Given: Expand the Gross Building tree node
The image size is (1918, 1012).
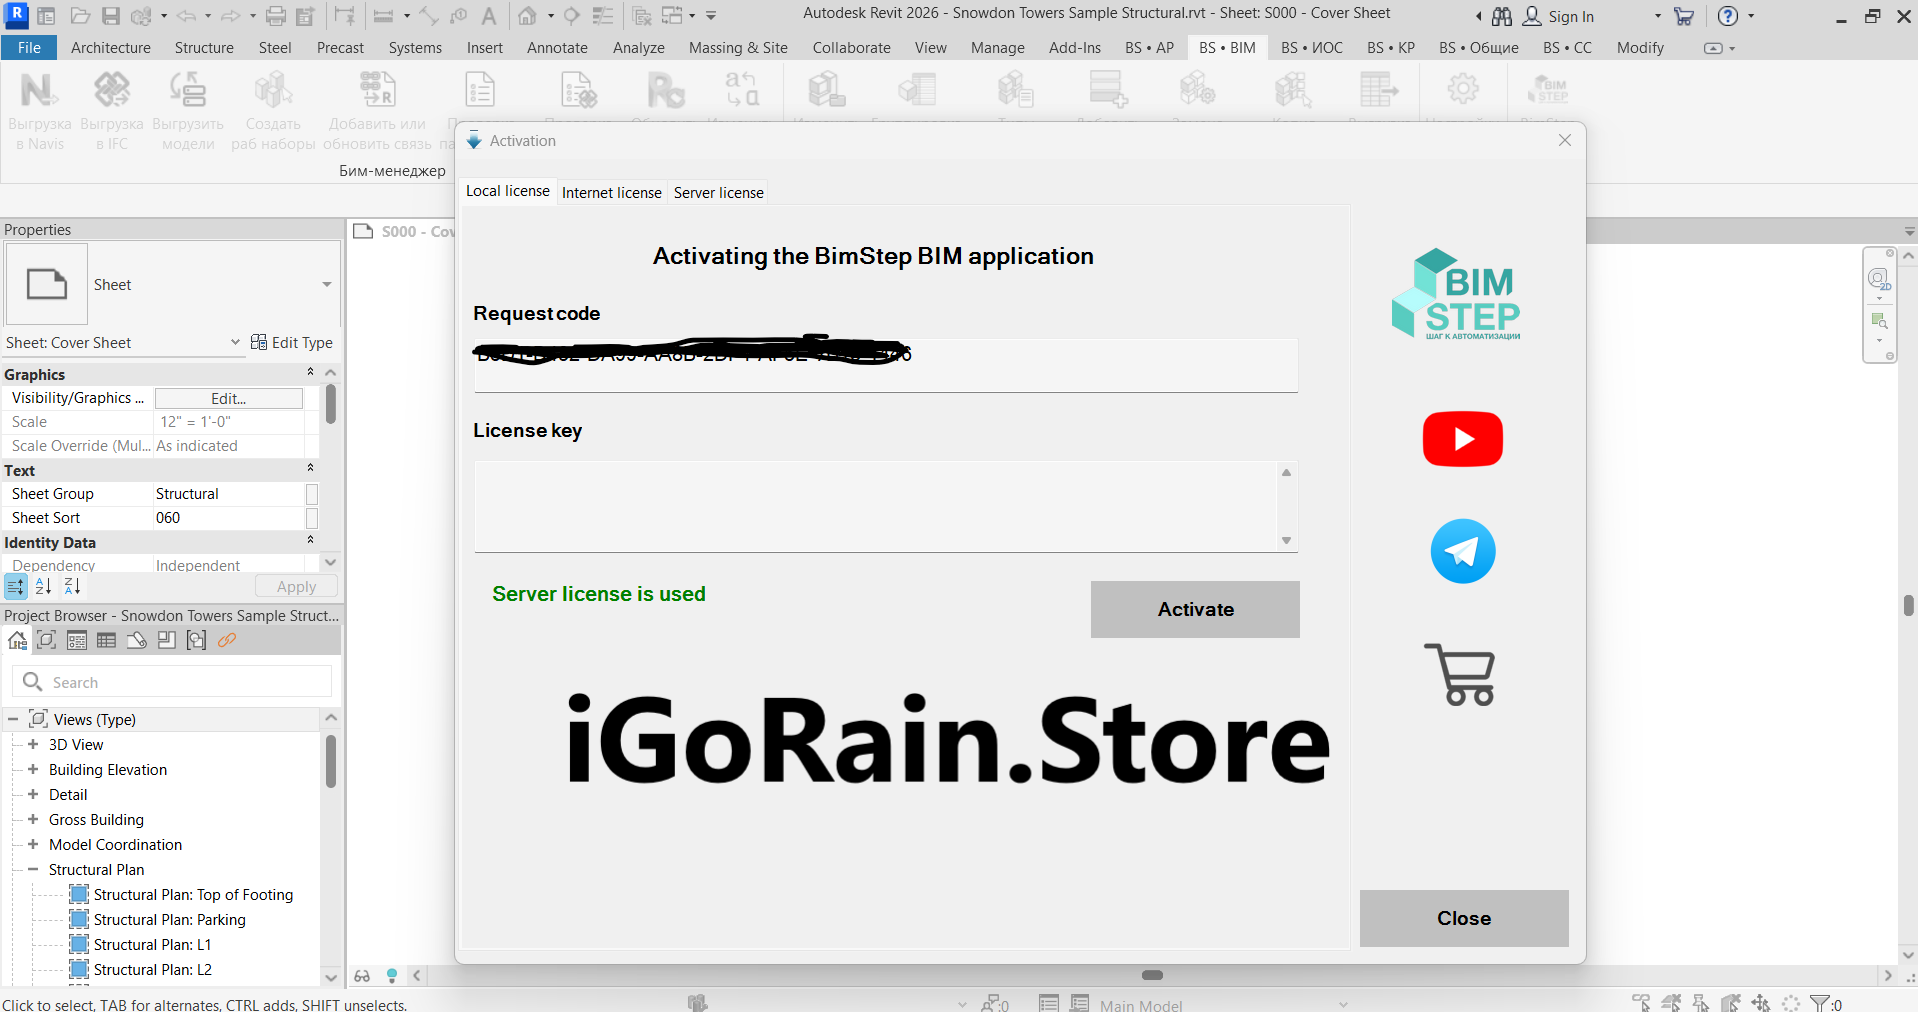Looking at the screenshot, I should click(33, 820).
